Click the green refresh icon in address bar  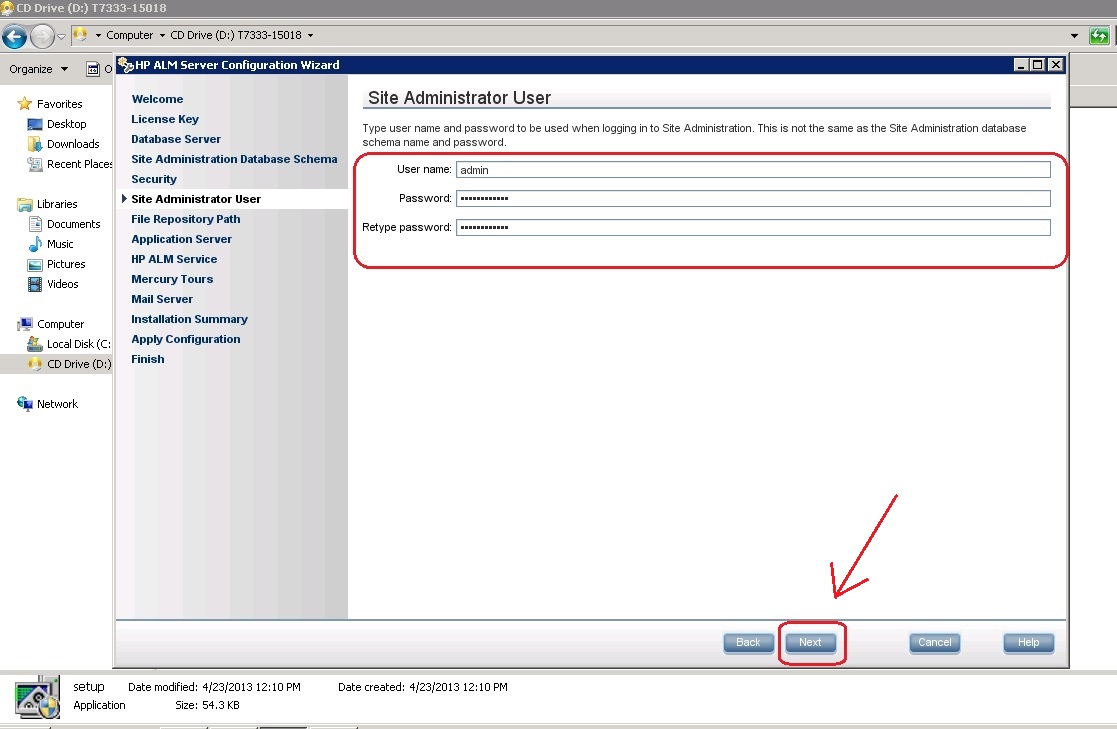coord(1099,36)
